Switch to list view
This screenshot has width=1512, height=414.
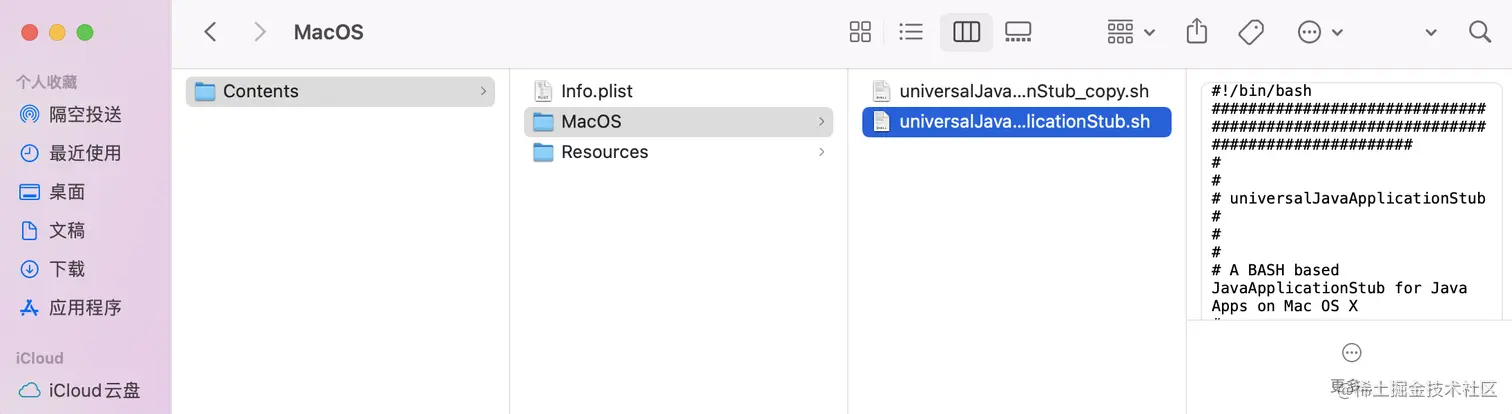pyautogui.click(x=911, y=32)
